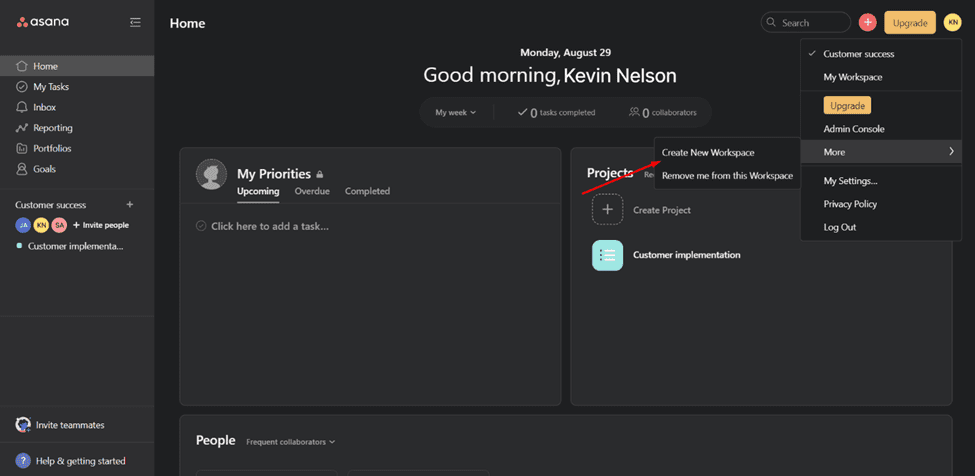Toggle the new task completion circle
The image size is (975, 476).
201,226
